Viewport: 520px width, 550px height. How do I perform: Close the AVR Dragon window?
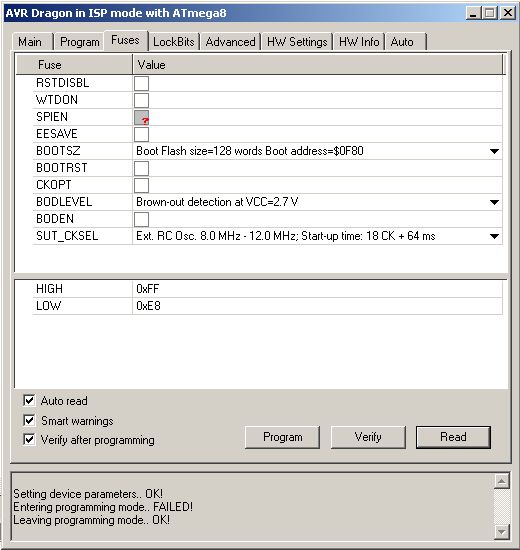pos(508,13)
